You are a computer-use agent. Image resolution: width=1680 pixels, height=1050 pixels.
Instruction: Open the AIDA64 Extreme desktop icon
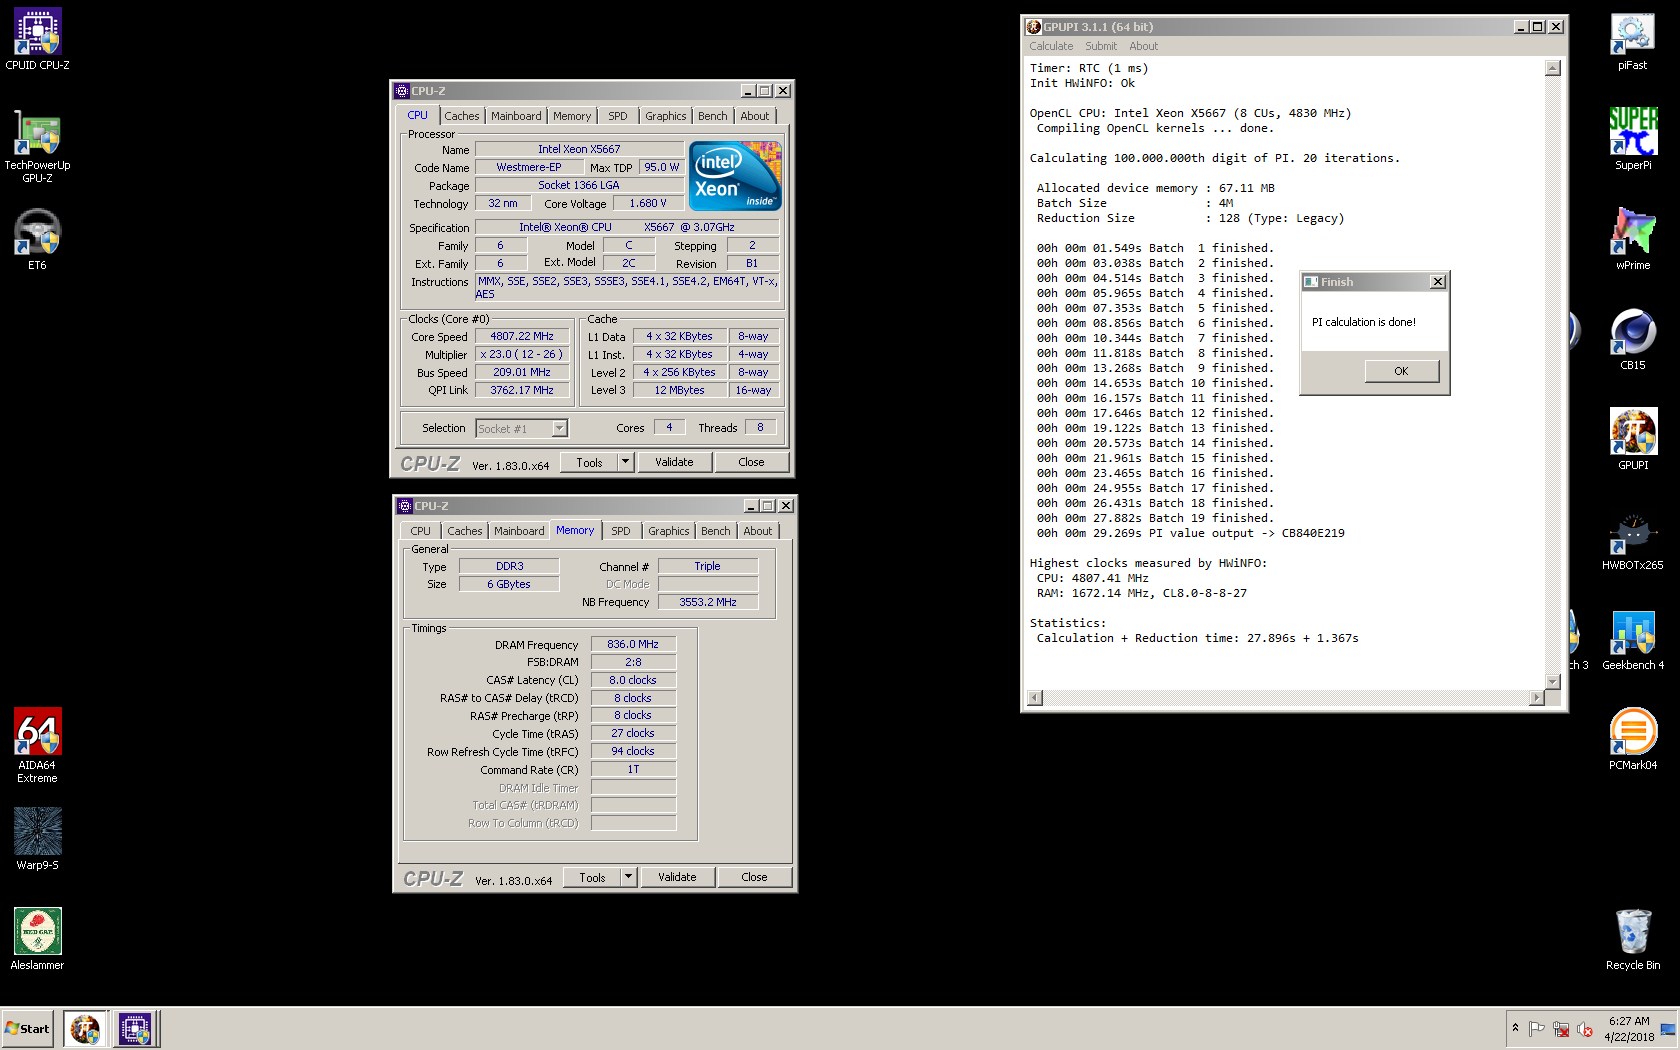[37, 745]
